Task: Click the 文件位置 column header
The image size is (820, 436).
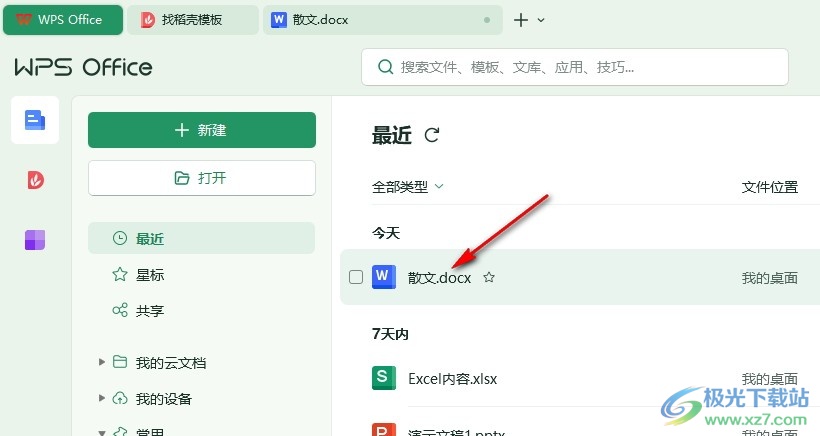Action: click(769, 187)
